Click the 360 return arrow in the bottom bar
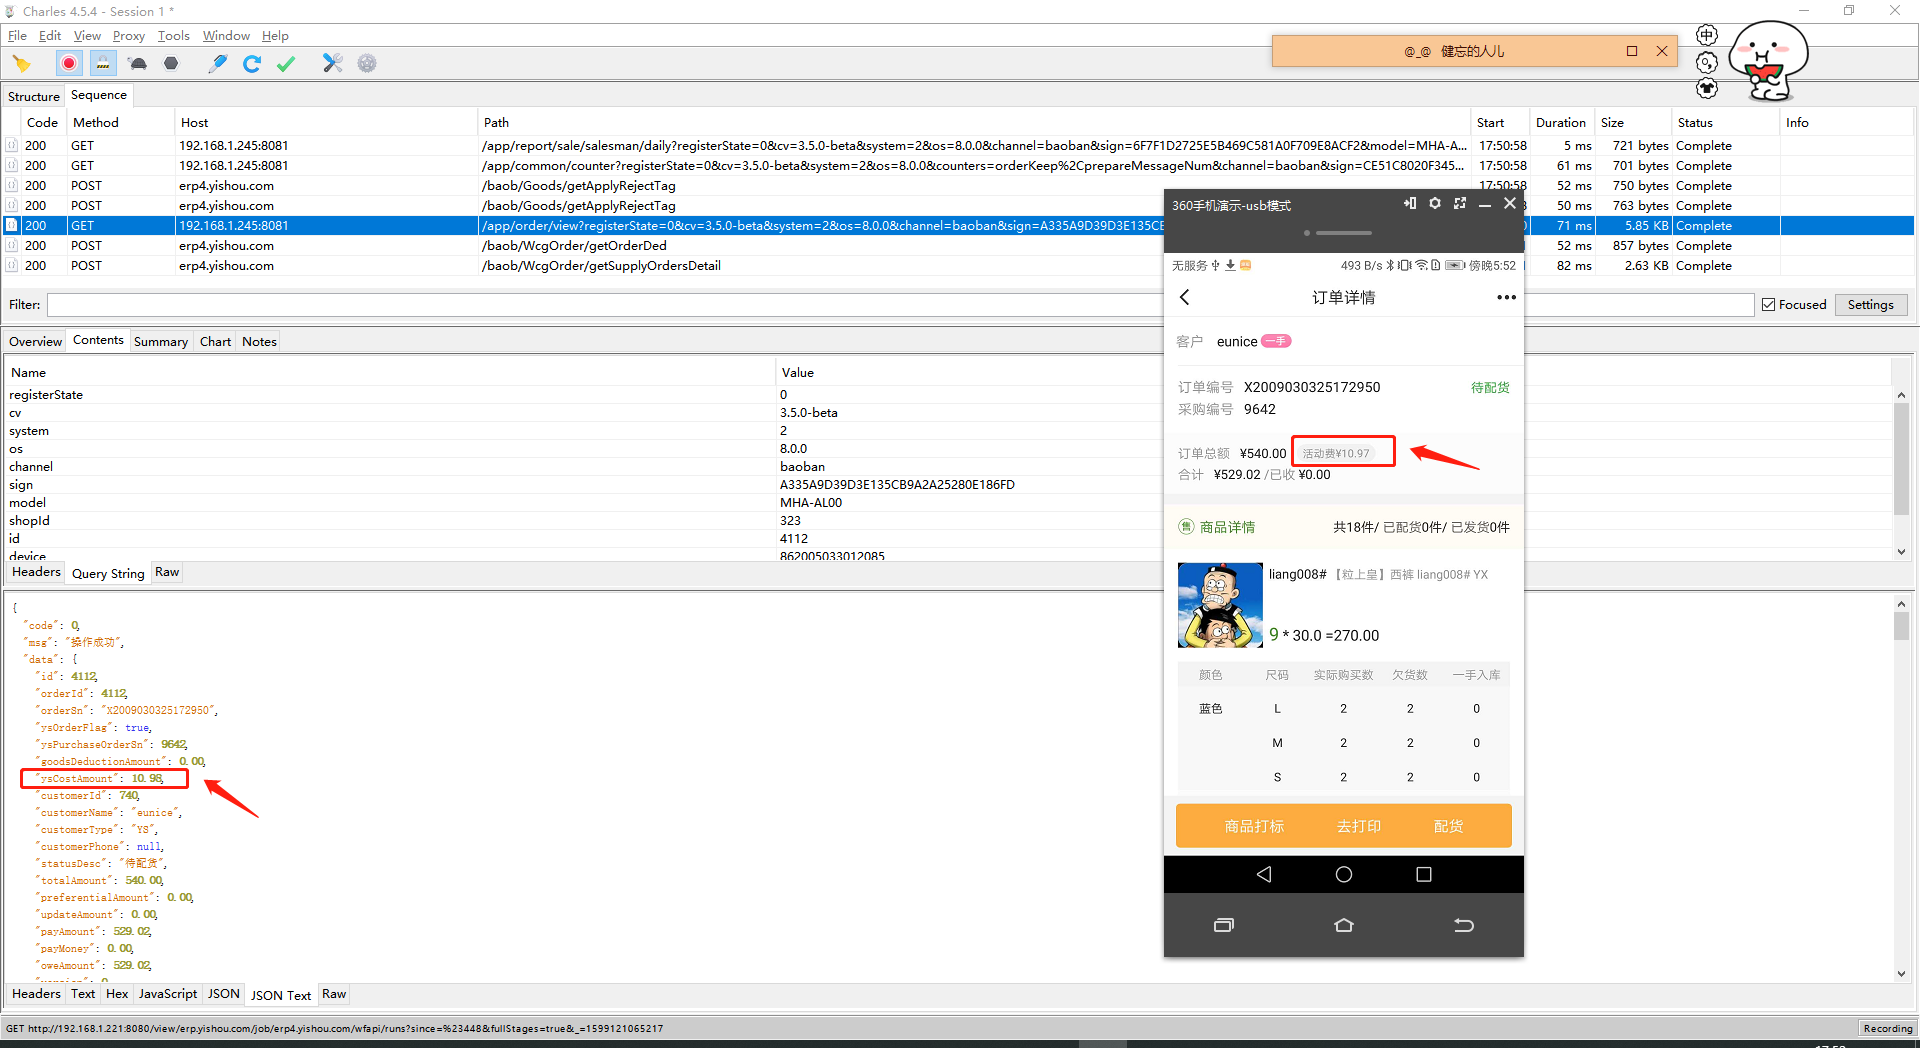Viewport: 1920px width, 1048px height. tap(1464, 925)
